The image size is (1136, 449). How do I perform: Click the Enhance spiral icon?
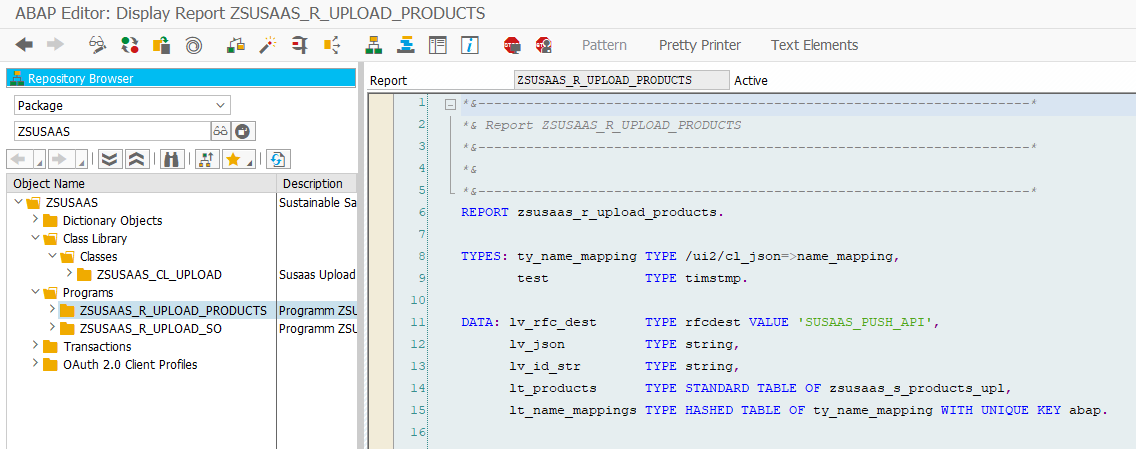[x=193, y=45]
